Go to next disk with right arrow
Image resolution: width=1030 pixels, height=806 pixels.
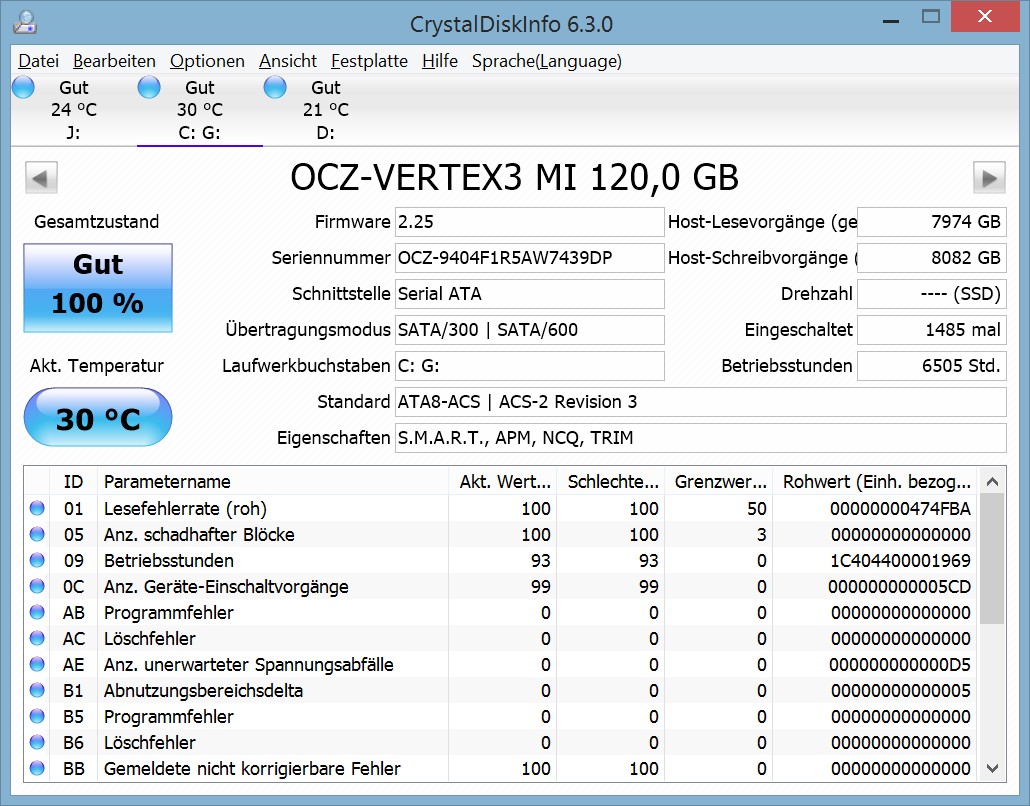point(989,177)
